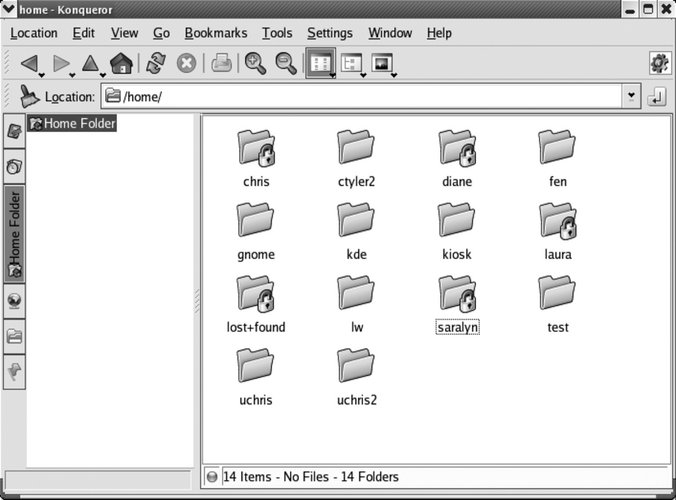Image resolution: width=676 pixels, height=500 pixels.
Task: Go back with the Back arrow
Action: pyautogui.click(x=28, y=63)
